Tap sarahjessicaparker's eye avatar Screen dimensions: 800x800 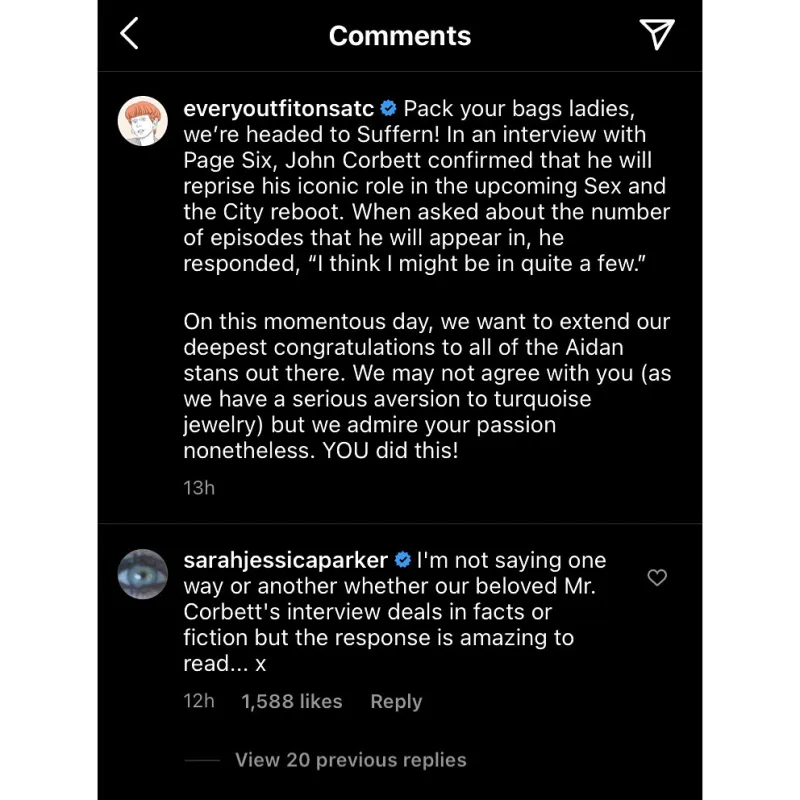143,574
